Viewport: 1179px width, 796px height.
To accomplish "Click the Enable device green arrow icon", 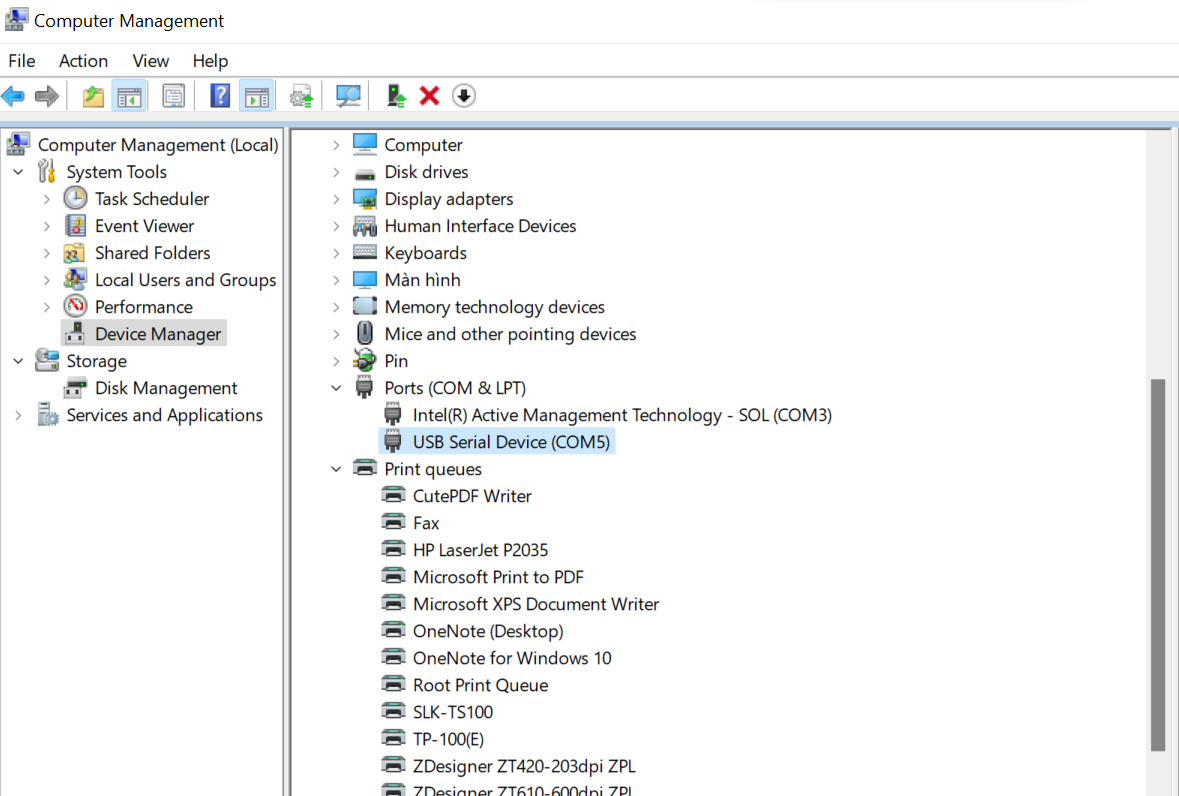I will click(x=396, y=96).
